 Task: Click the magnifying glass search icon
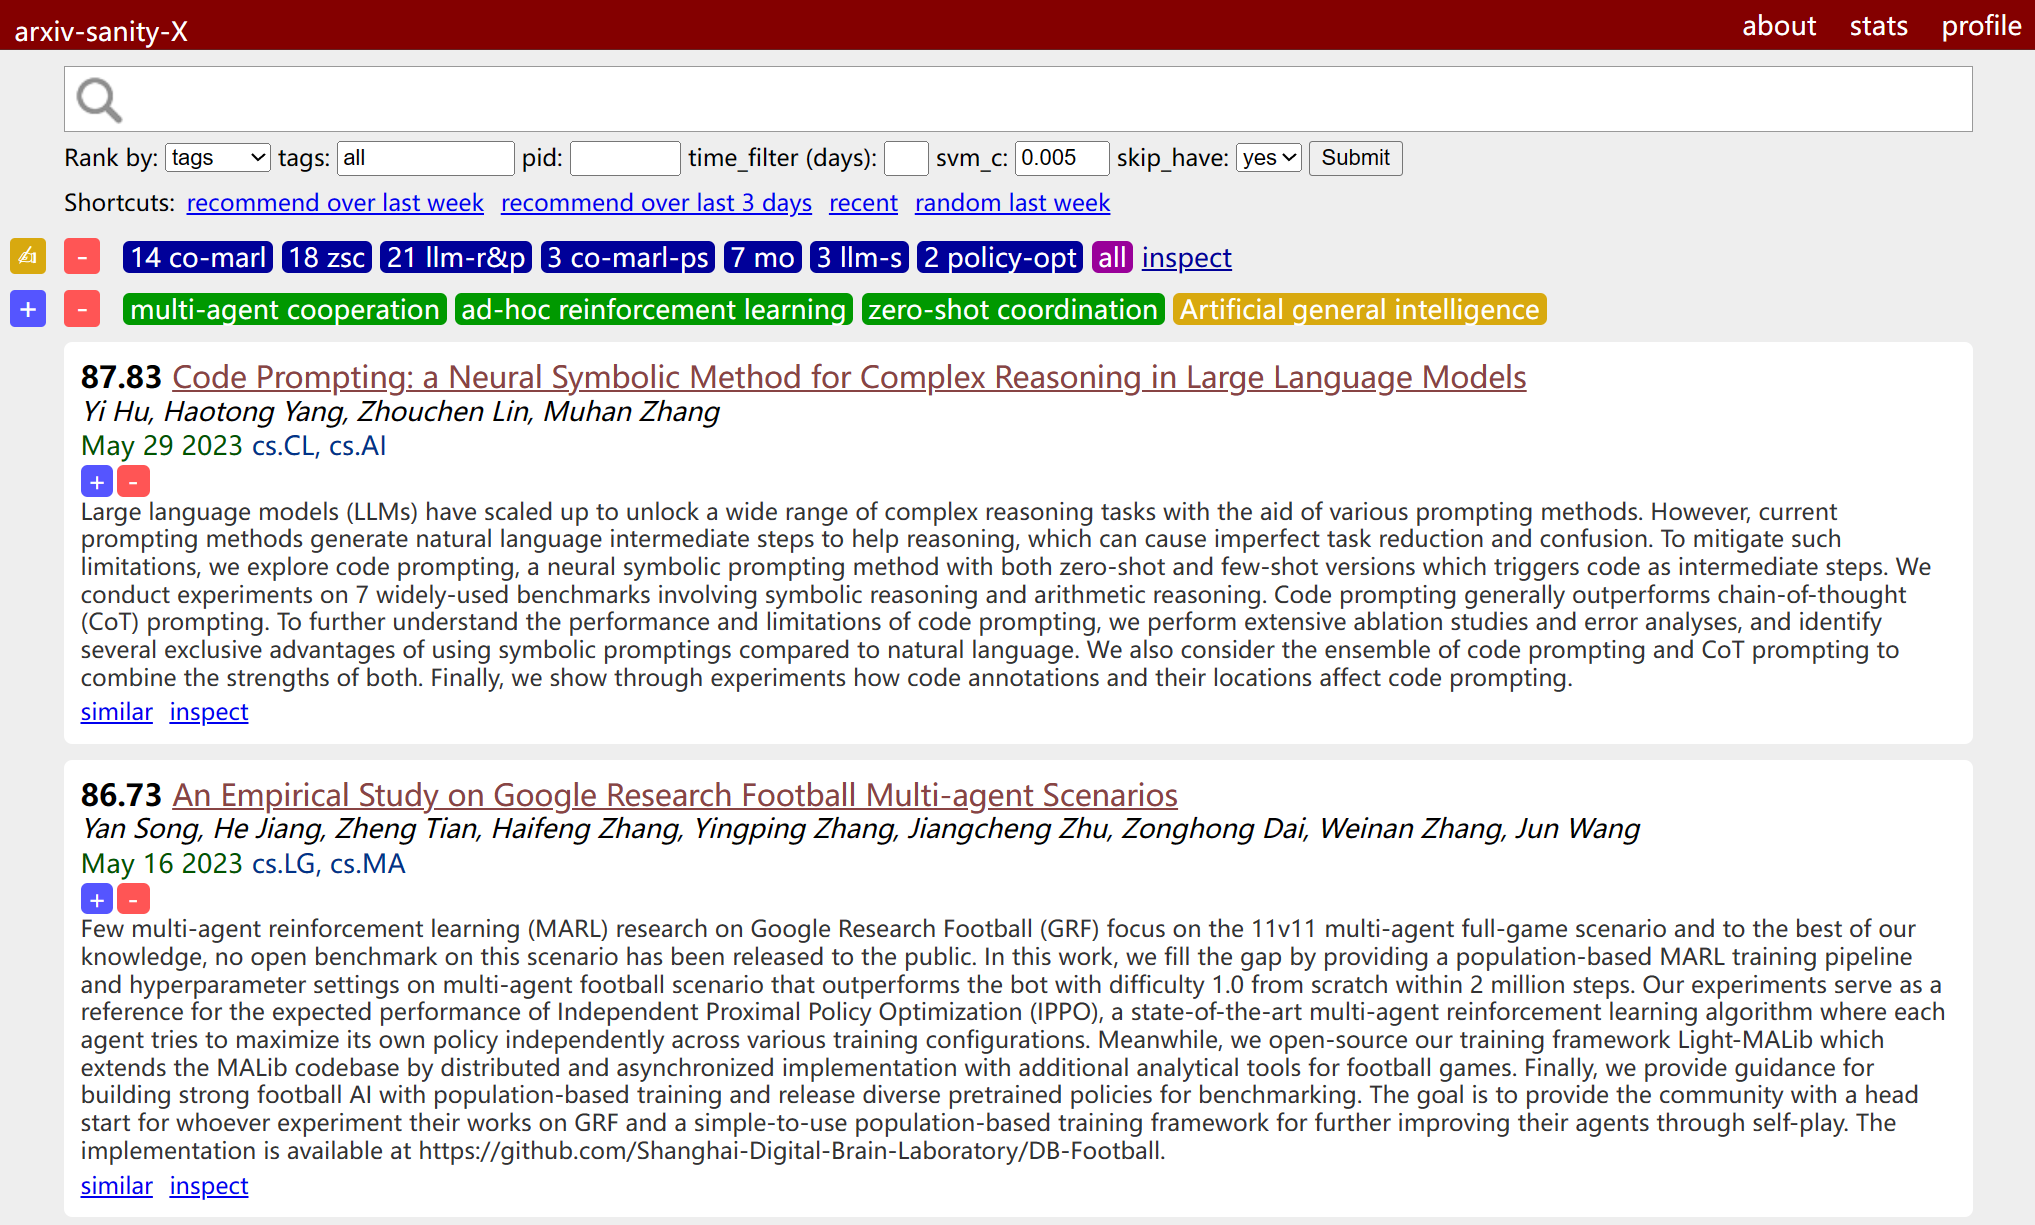[99, 100]
